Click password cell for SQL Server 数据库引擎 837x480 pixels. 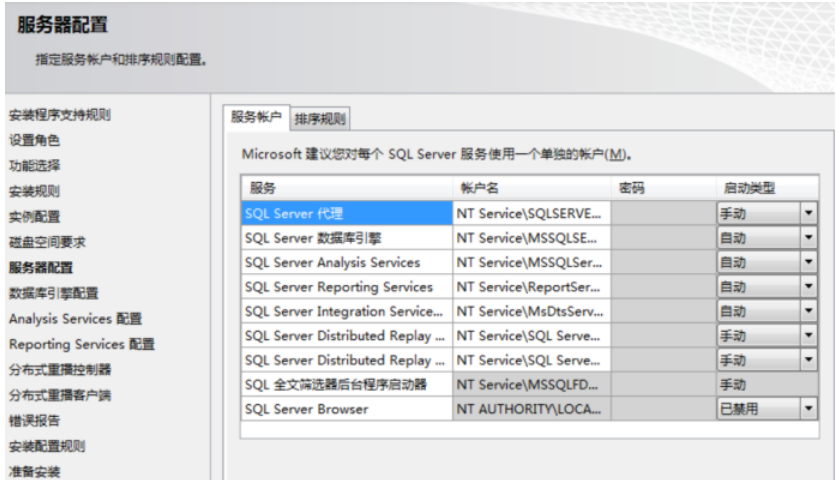click(664, 238)
